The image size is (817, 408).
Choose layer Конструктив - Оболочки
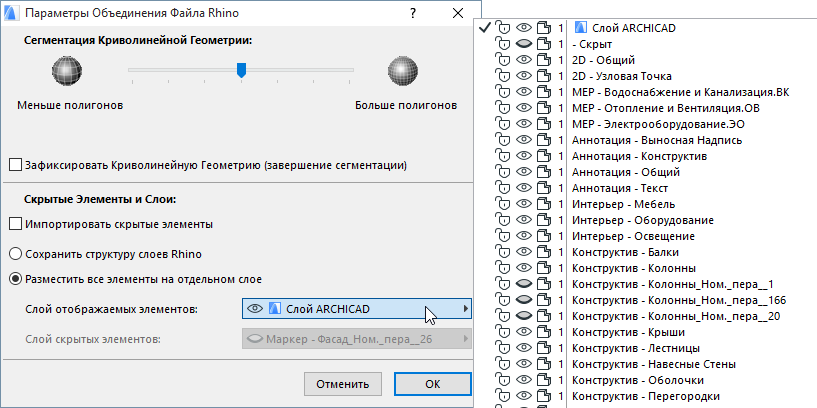coord(638,380)
